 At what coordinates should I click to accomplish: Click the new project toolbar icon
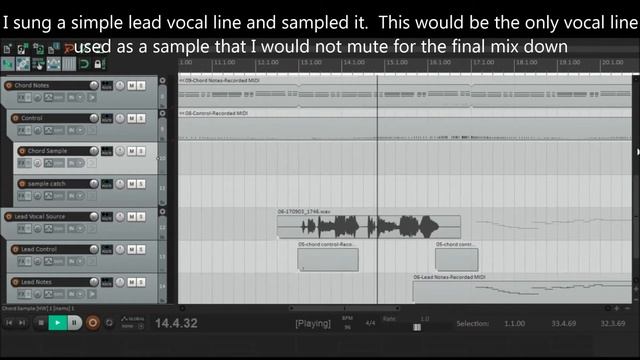pos(7,49)
